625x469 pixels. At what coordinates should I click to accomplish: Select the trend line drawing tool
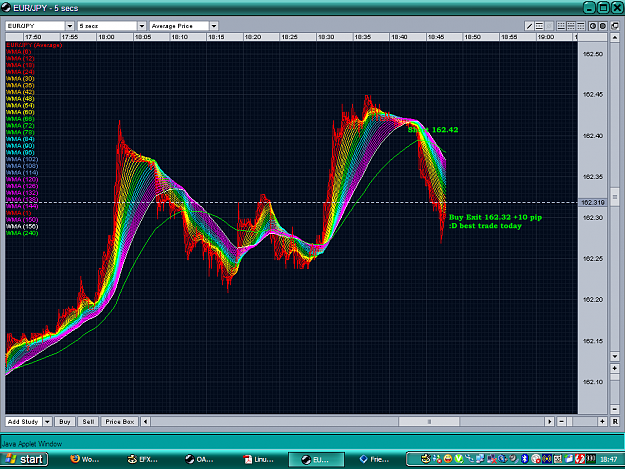[x=529, y=26]
